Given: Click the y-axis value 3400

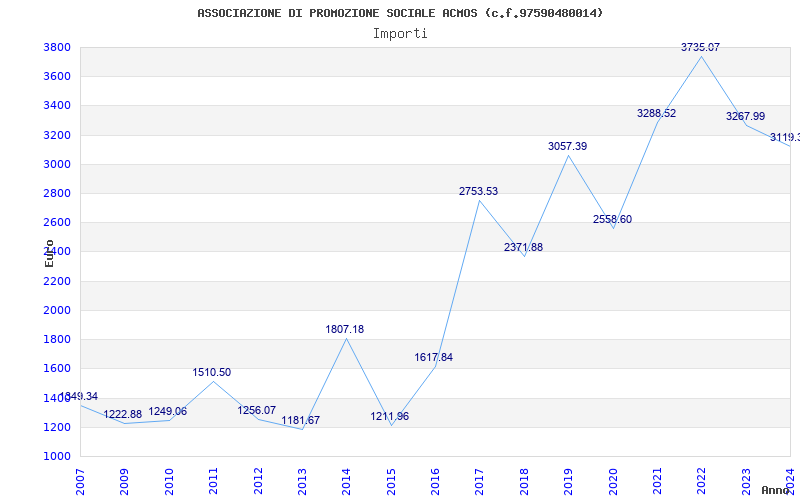Looking at the screenshot, I should pos(57,106).
